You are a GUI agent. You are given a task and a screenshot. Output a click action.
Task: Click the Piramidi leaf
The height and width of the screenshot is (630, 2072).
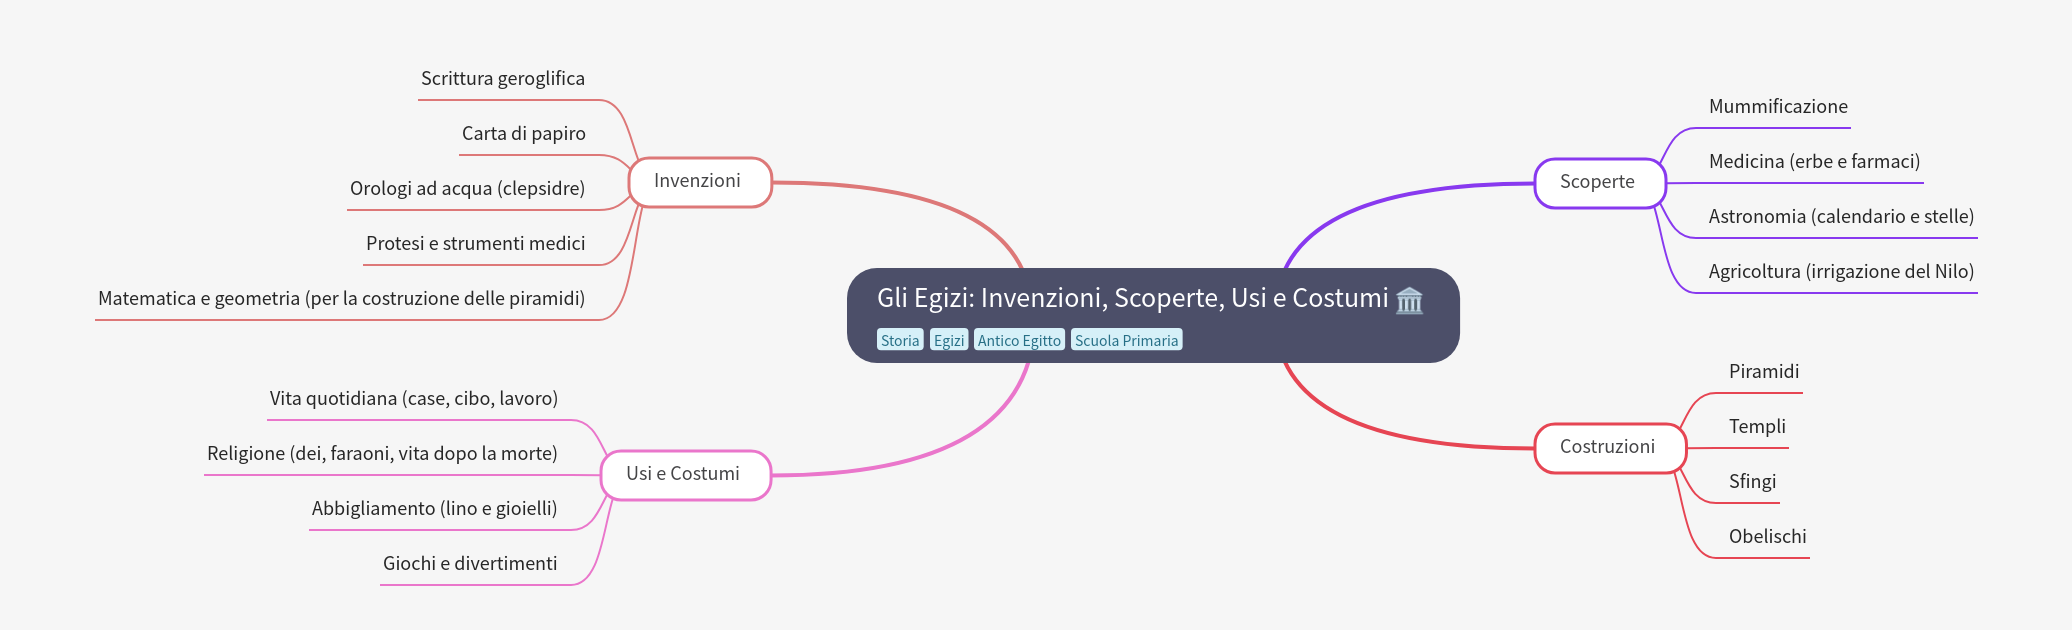coord(1763,372)
